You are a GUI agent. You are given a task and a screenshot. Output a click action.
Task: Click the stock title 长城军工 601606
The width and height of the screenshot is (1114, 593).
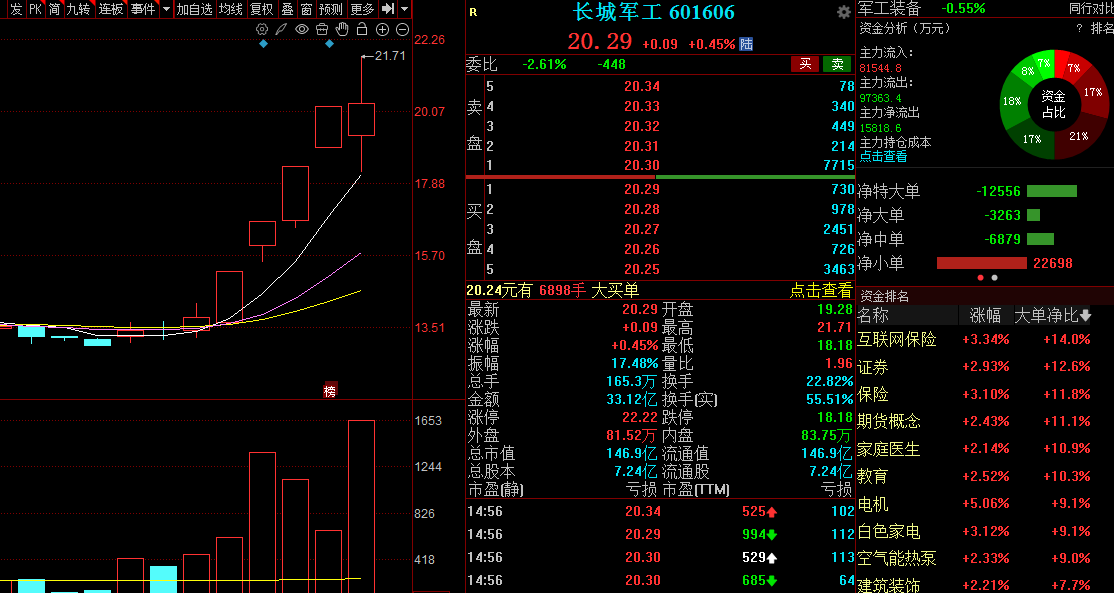[654, 12]
